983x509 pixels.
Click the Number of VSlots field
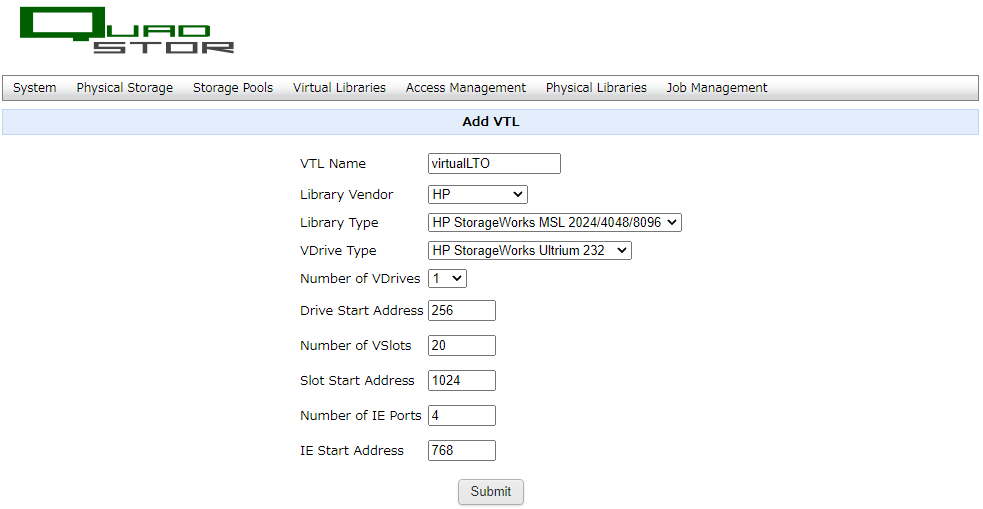point(462,345)
